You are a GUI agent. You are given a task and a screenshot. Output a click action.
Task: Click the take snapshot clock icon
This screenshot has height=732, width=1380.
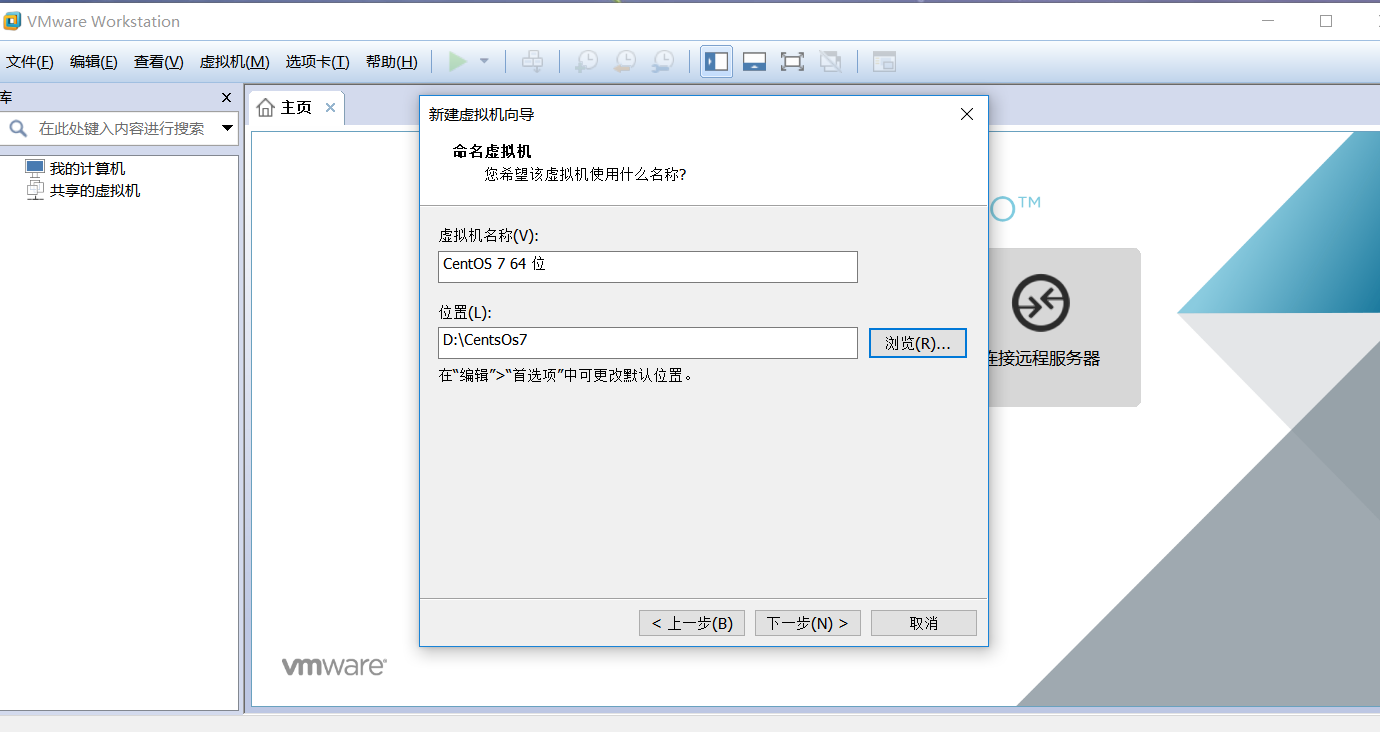[x=586, y=62]
